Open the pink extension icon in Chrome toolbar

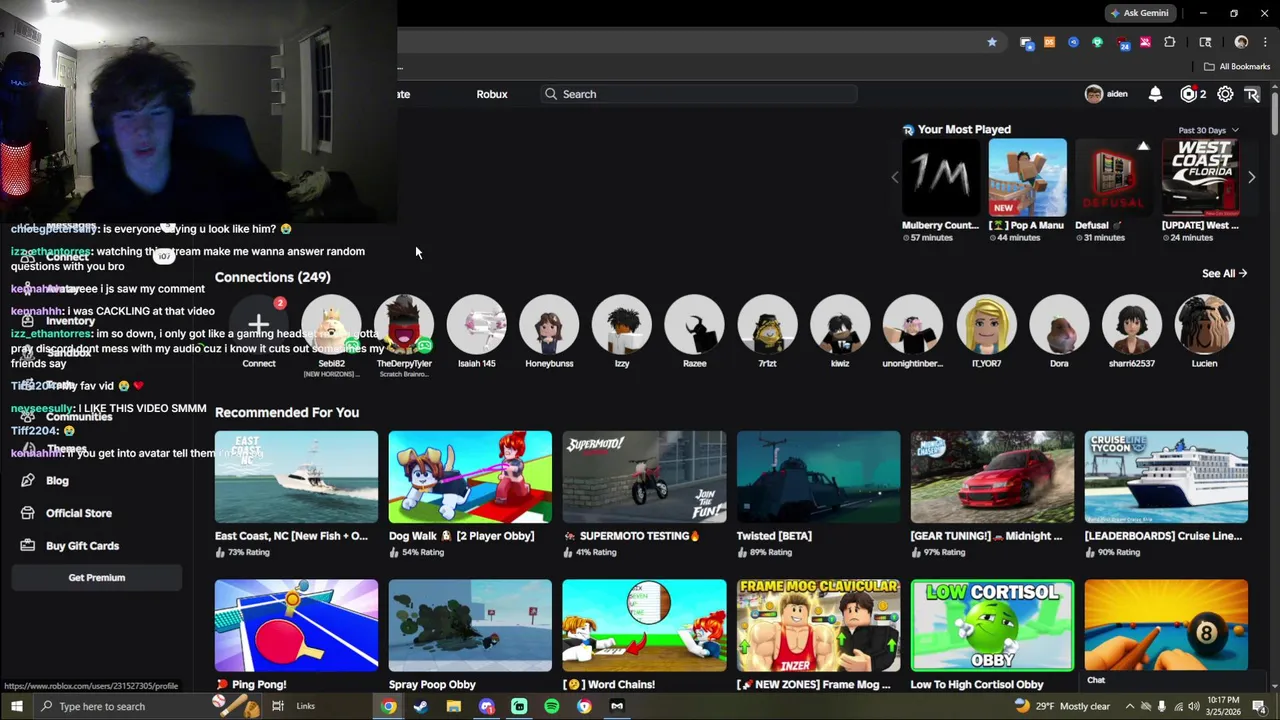1145,42
